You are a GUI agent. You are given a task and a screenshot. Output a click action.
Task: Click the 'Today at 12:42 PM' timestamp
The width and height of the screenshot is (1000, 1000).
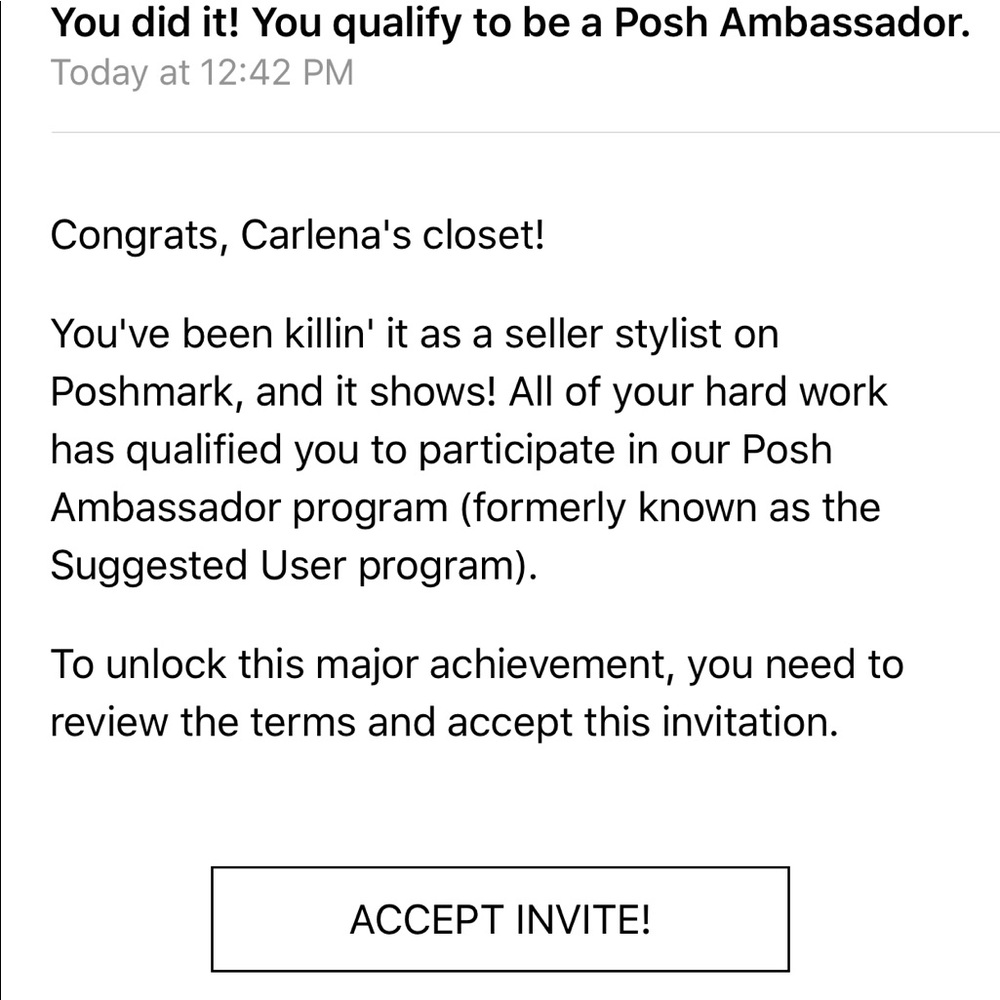pos(203,72)
